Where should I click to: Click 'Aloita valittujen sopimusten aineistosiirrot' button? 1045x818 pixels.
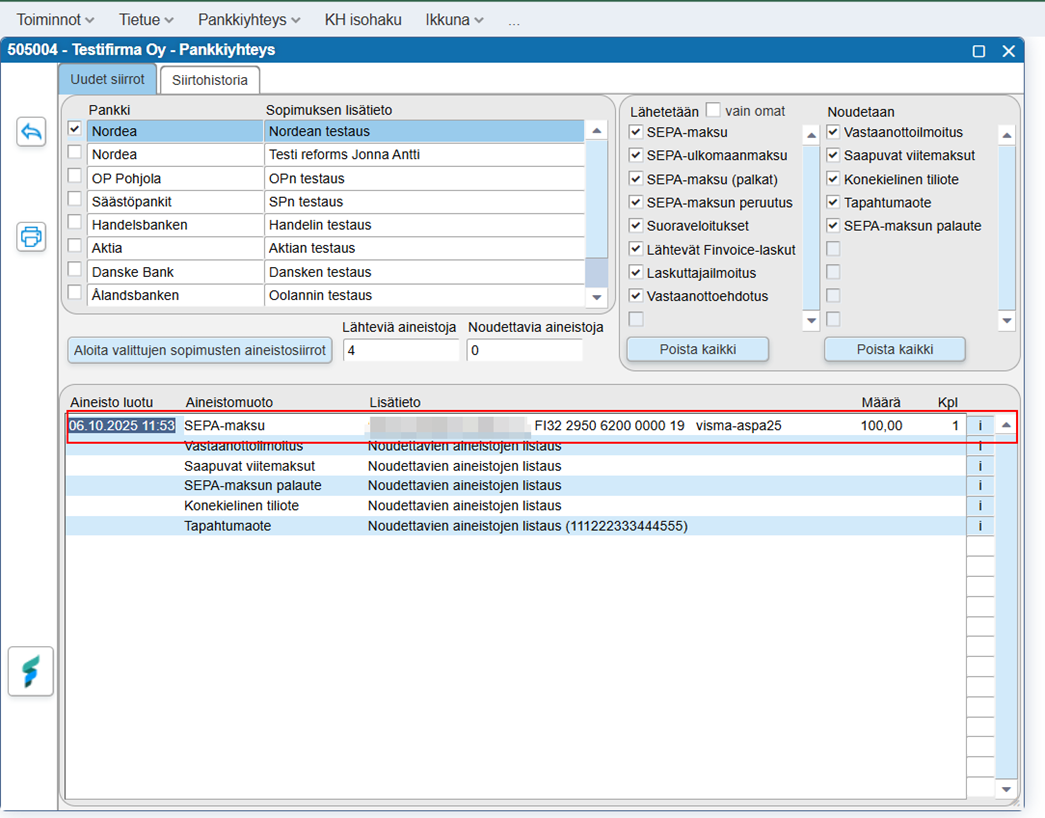pyautogui.click(x=200, y=350)
